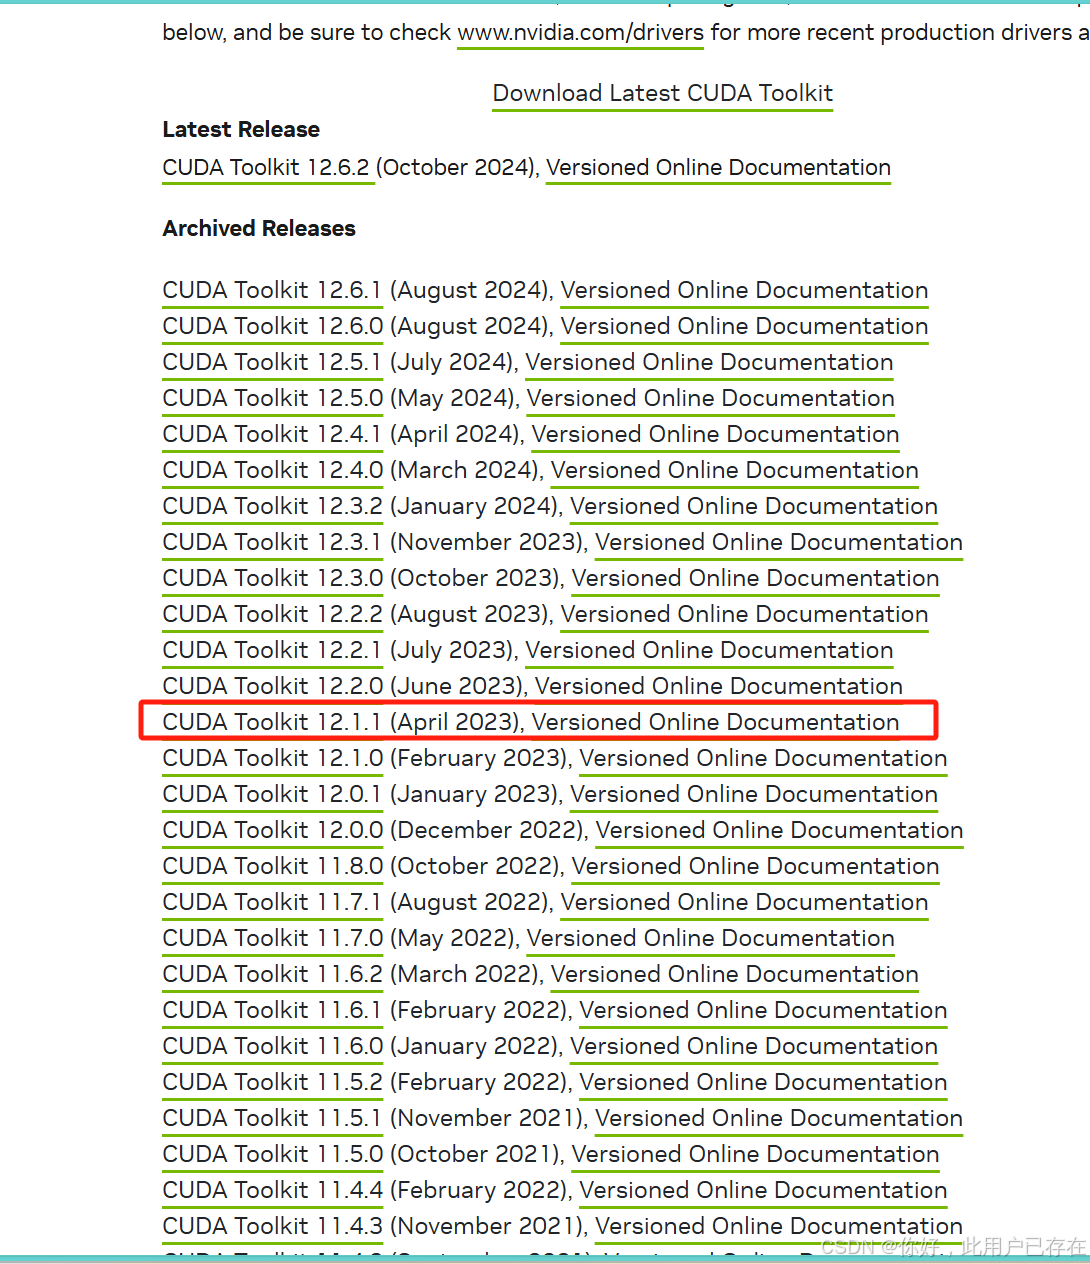The height and width of the screenshot is (1264, 1090).
Task: Open documentation link beside CUDA Toolkit 11.8.0
Action: pyautogui.click(x=756, y=866)
